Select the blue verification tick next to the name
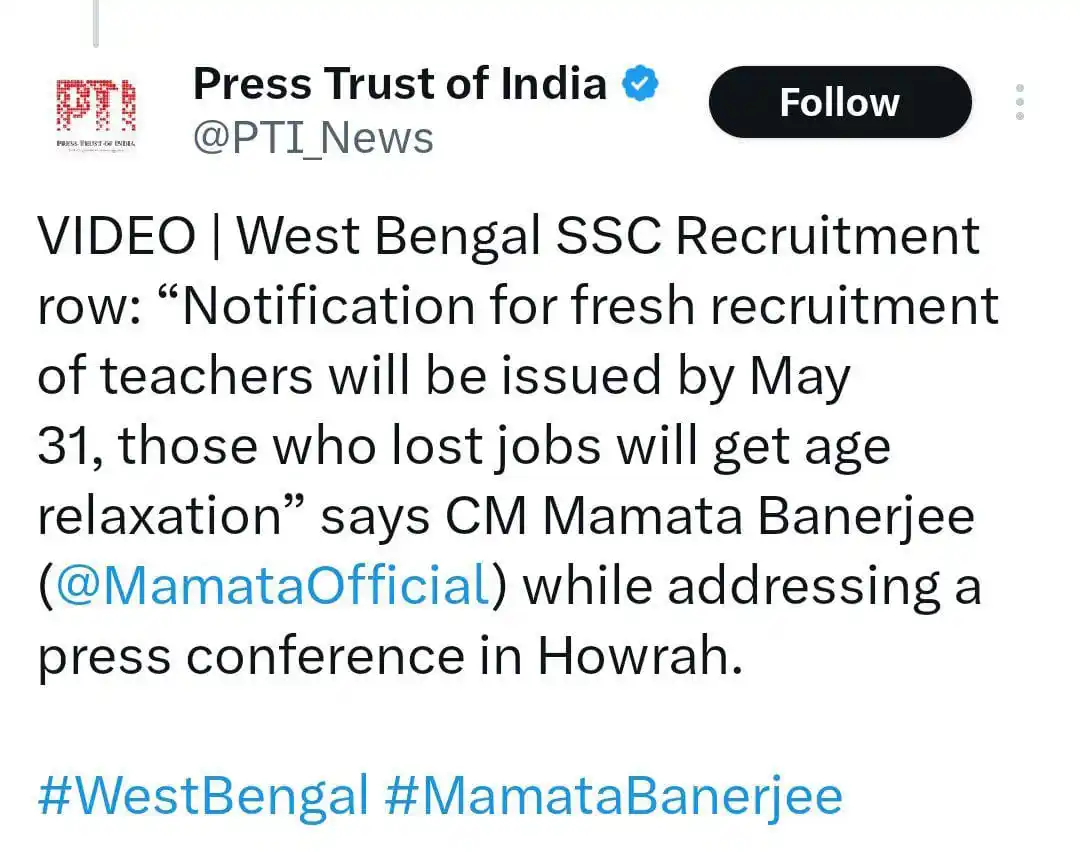This screenshot has height=861, width=1080. tap(638, 85)
